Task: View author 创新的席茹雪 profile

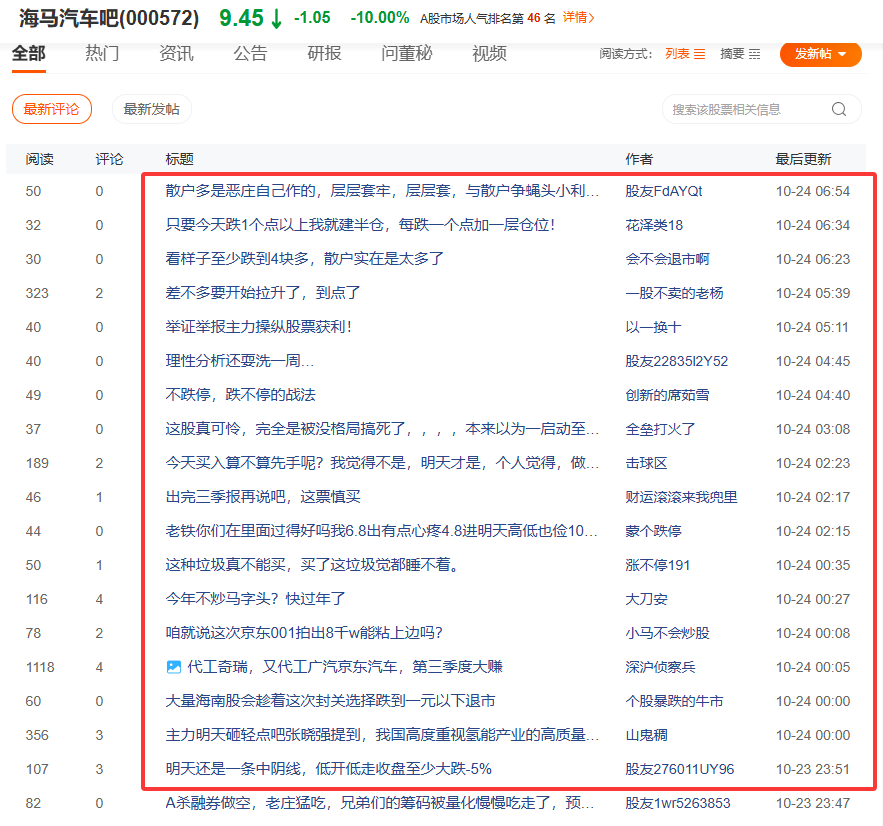Action: [x=667, y=395]
